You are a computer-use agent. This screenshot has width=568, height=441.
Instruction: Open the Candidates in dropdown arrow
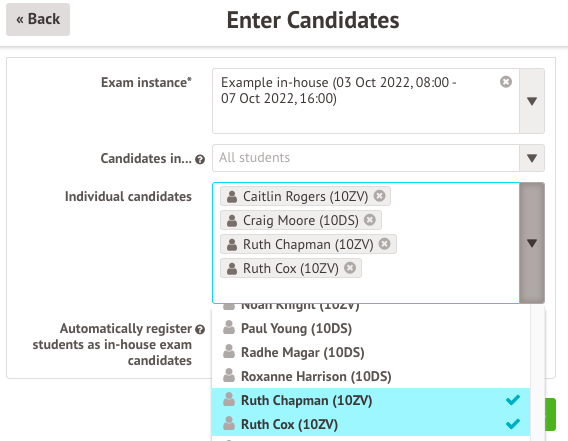(532, 158)
